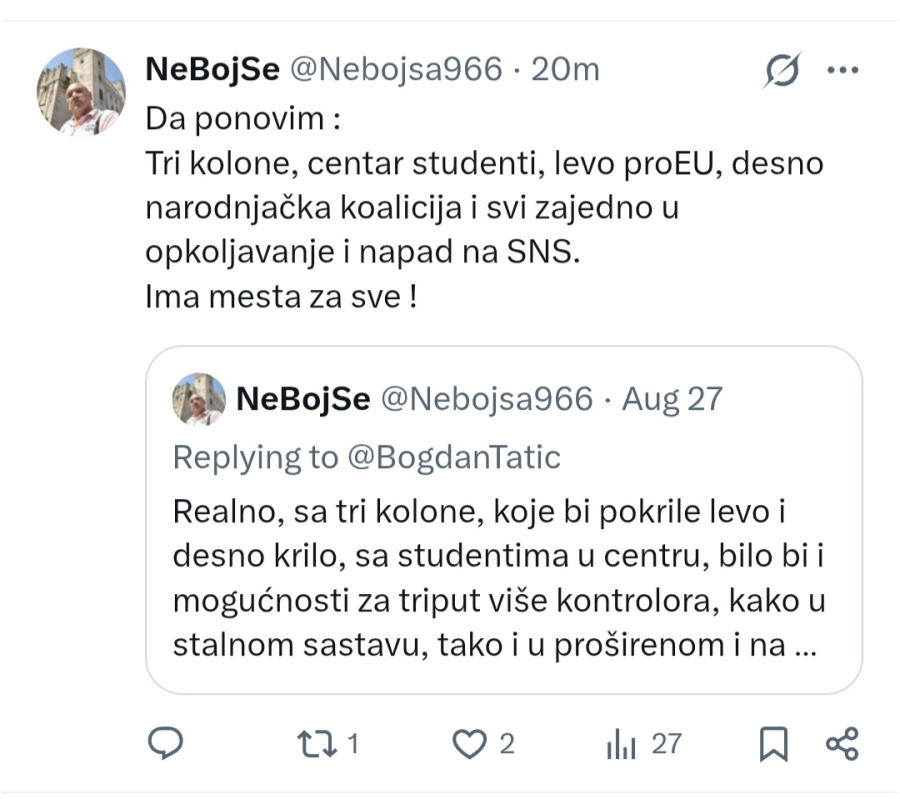This screenshot has height=799, width=900.
Task: Click the reply speech bubble icon
Action: tap(165, 743)
